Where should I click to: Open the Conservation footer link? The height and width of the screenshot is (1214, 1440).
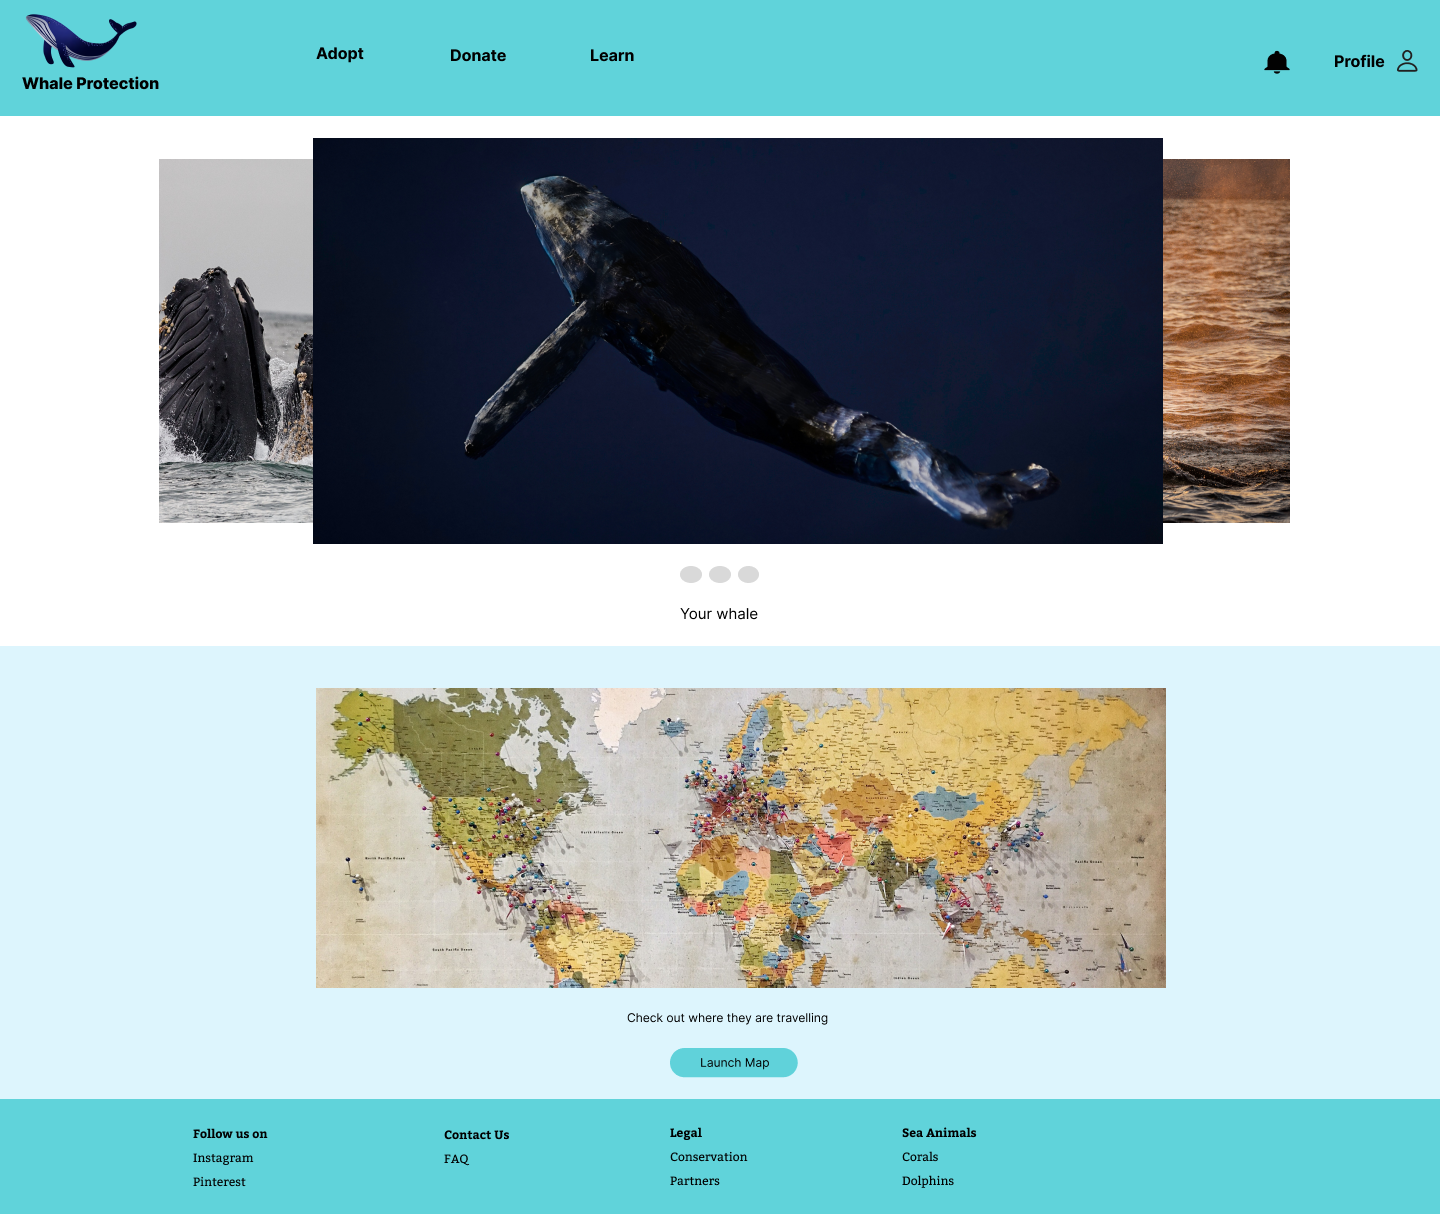[709, 1157]
